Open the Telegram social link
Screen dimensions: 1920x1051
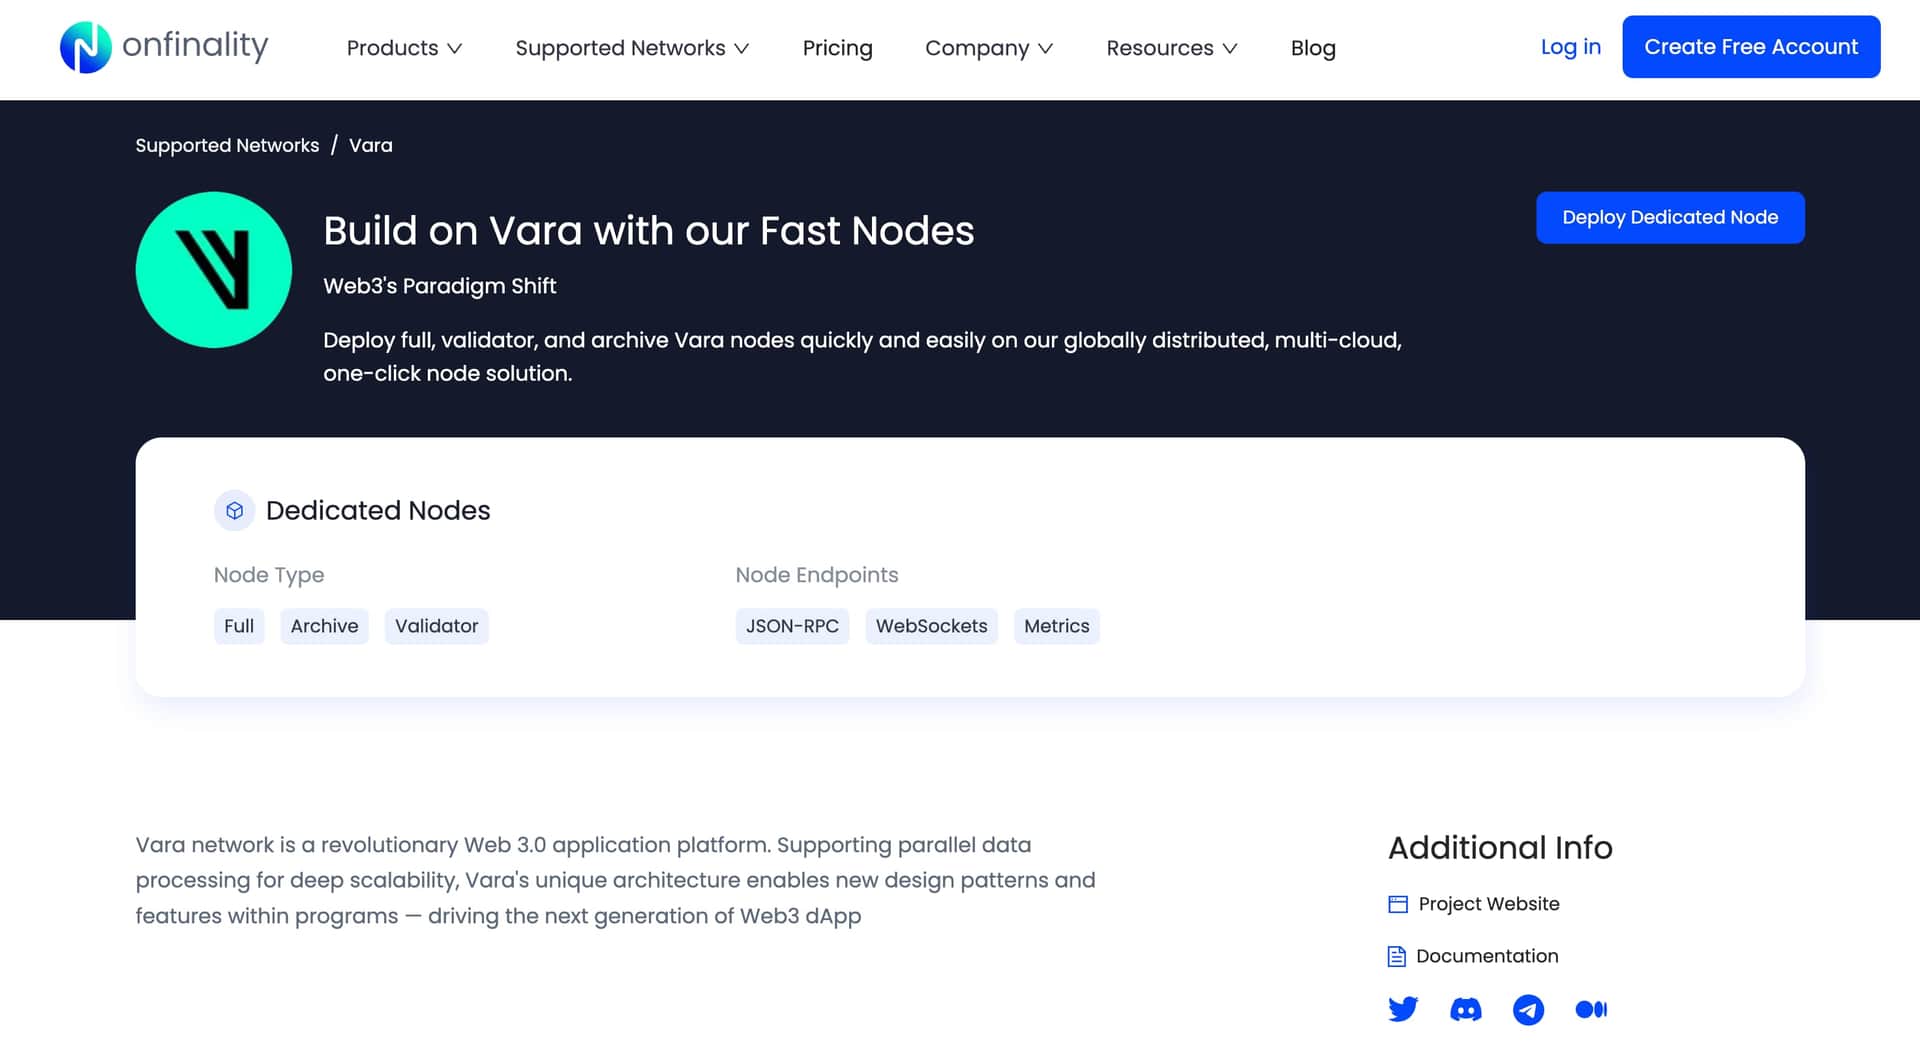point(1528,1010)
